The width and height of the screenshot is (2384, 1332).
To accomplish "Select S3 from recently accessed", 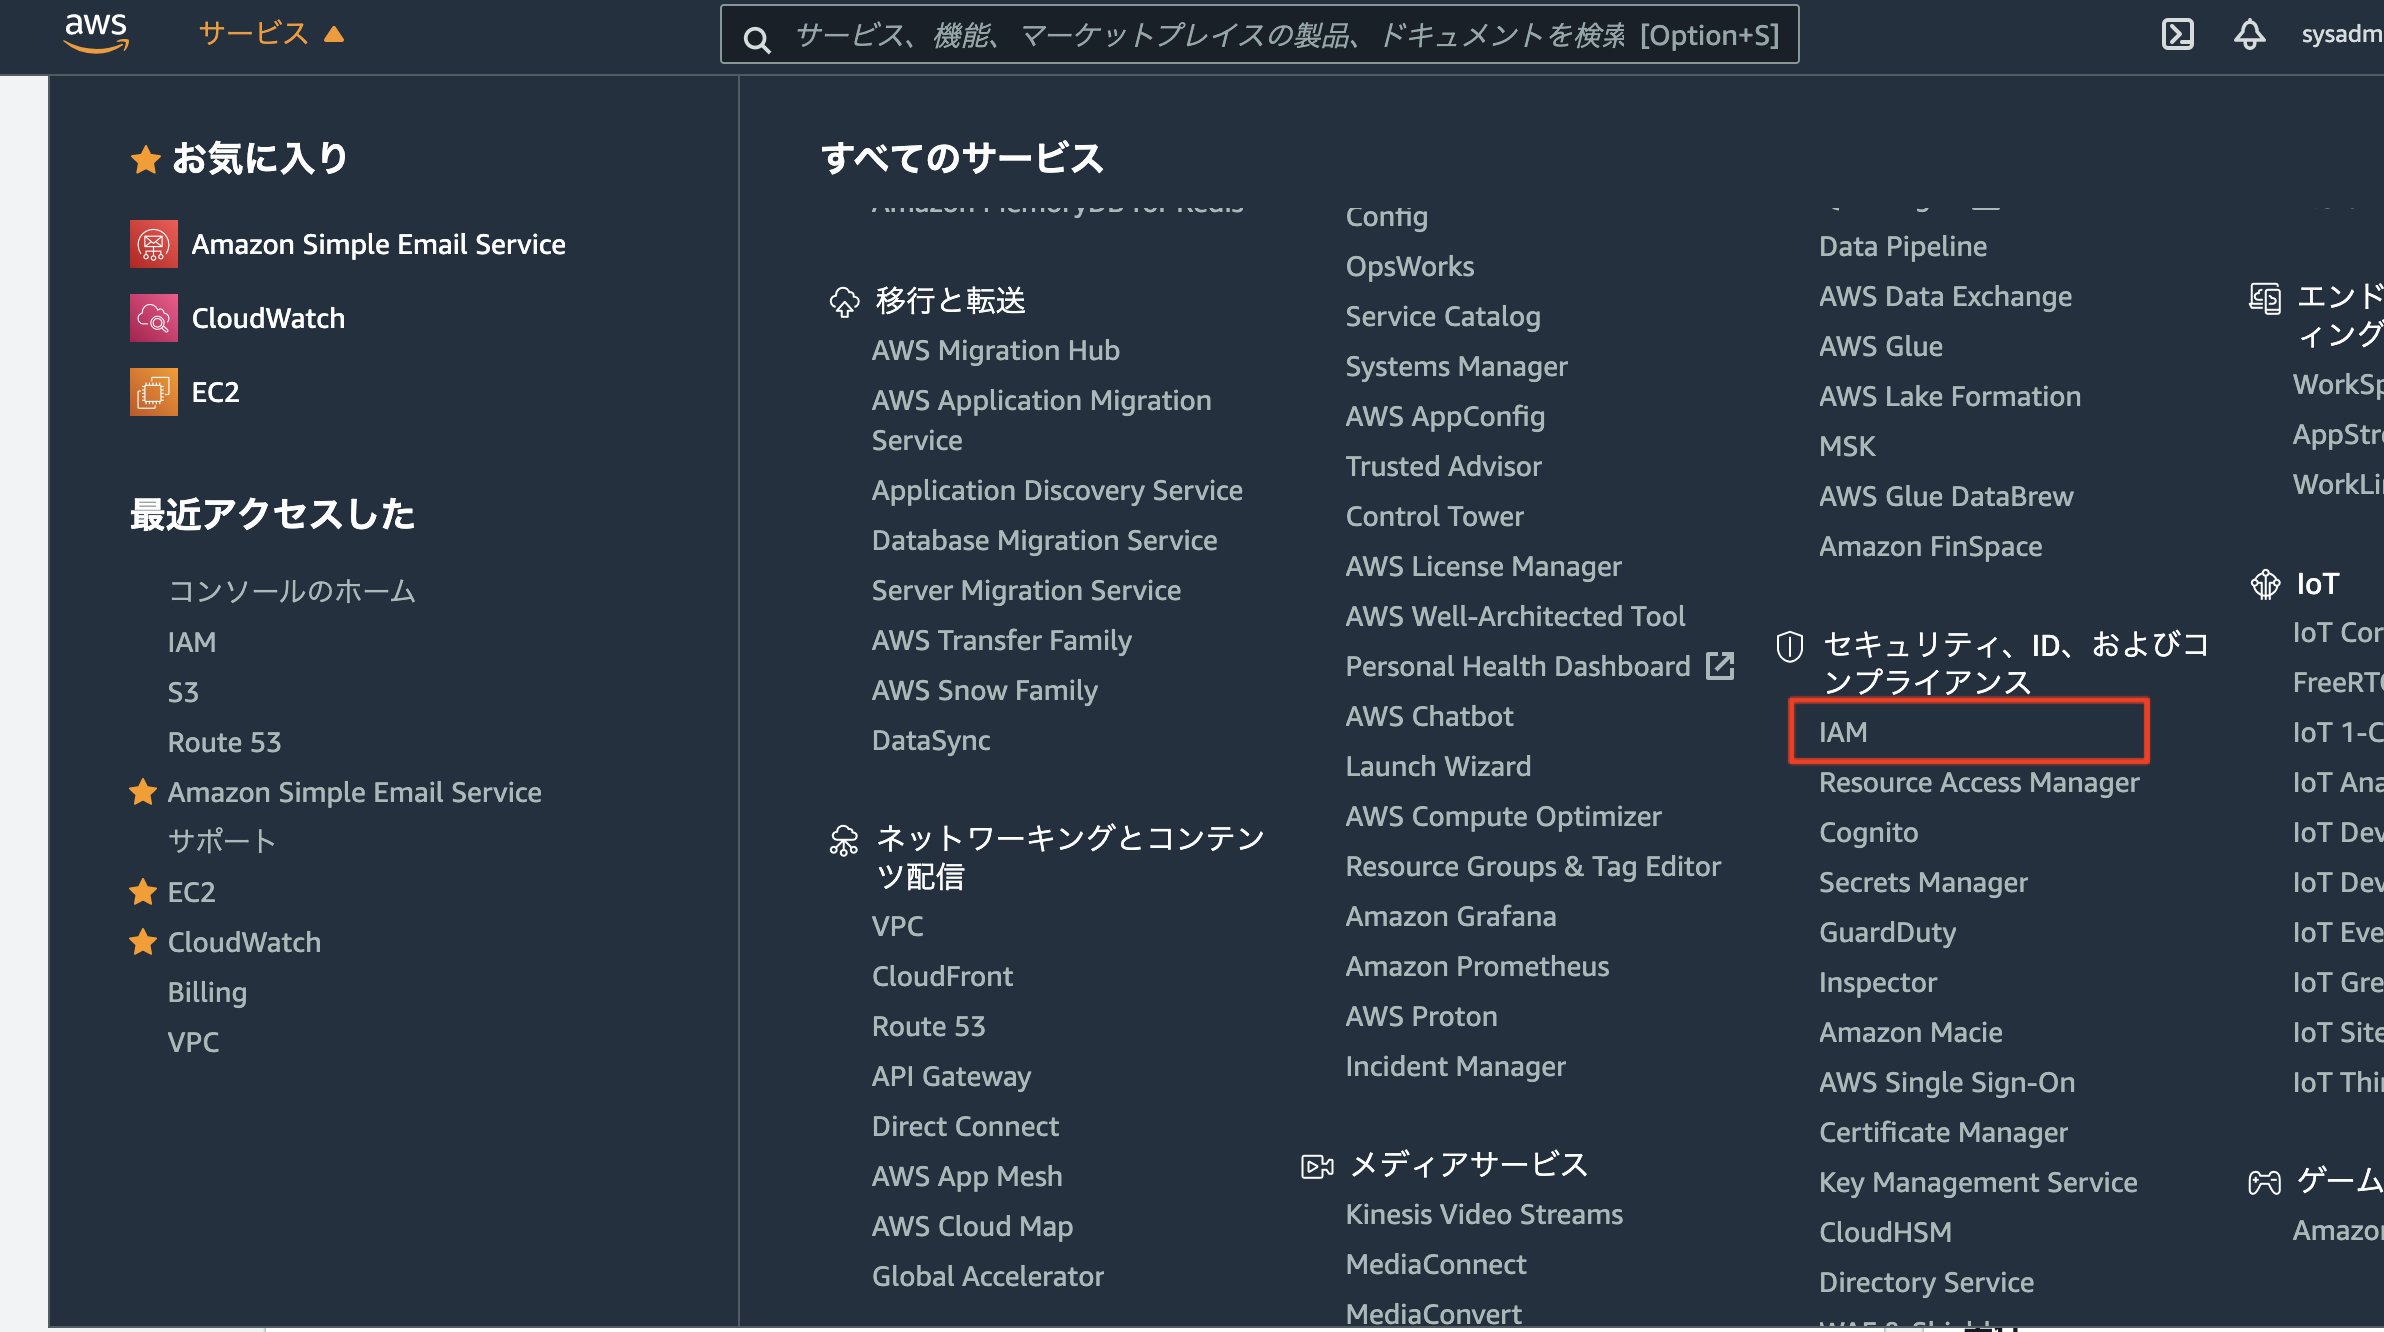I will click(183, 692).
